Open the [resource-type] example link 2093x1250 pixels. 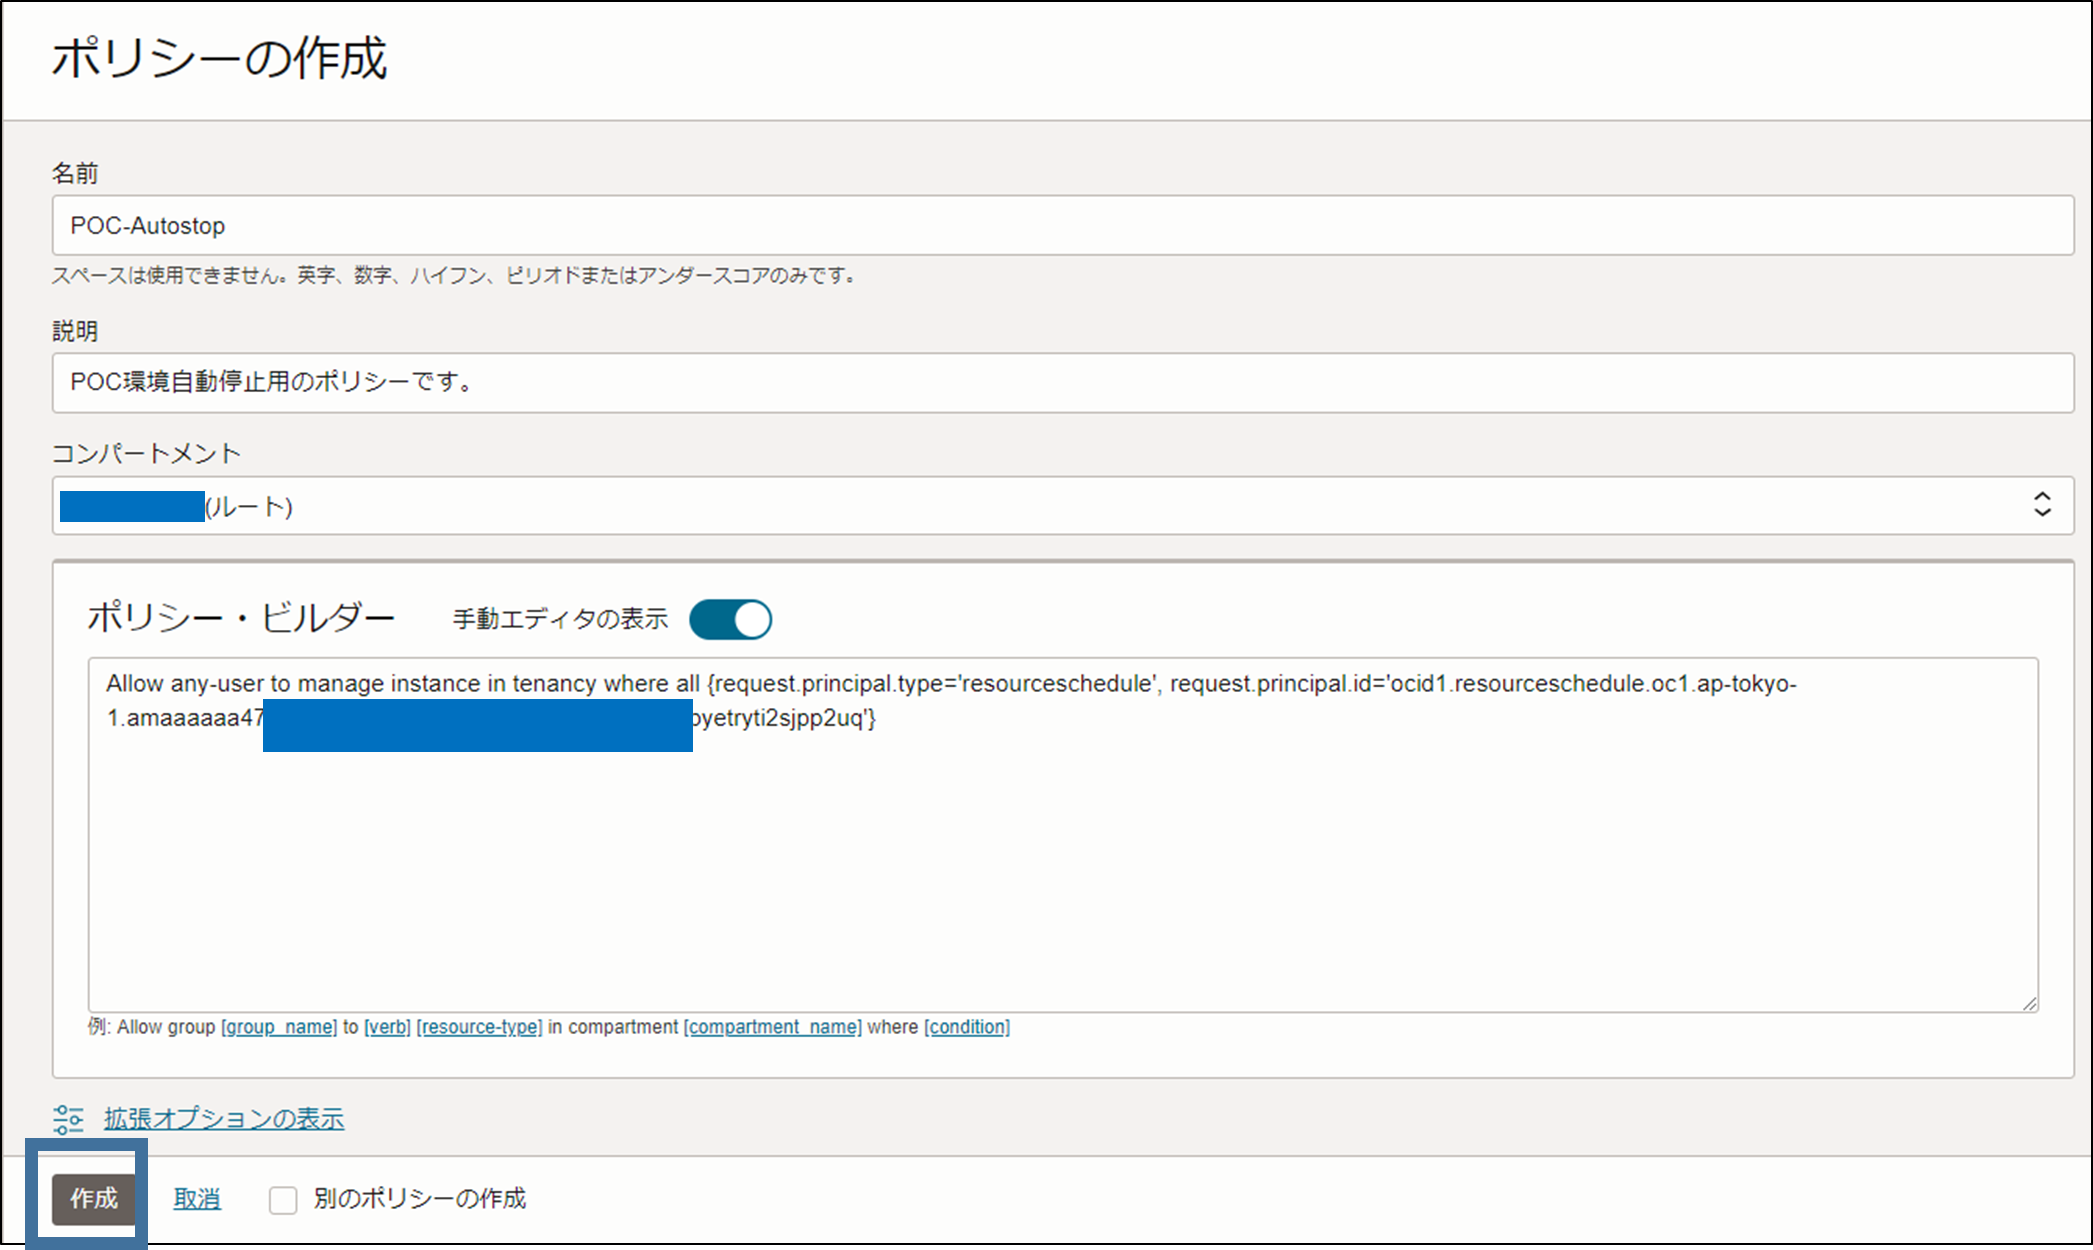[x=479, y=1027]
